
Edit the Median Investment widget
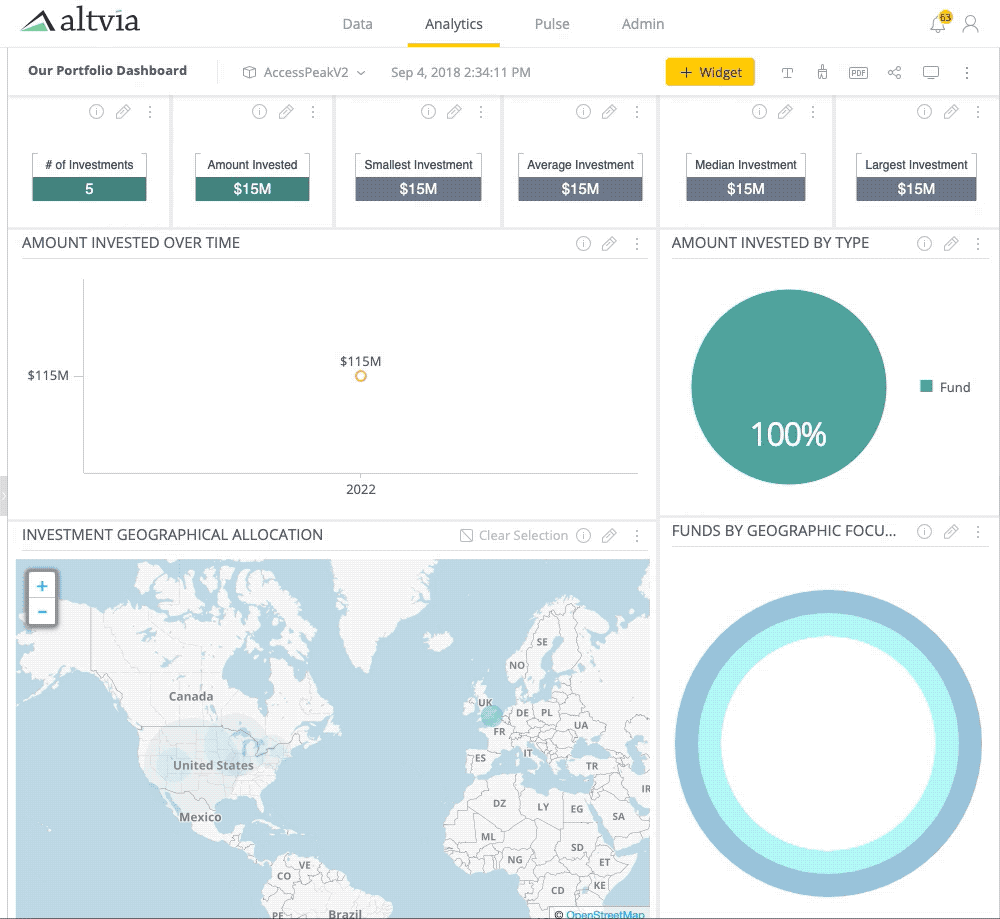click(786, 112)
